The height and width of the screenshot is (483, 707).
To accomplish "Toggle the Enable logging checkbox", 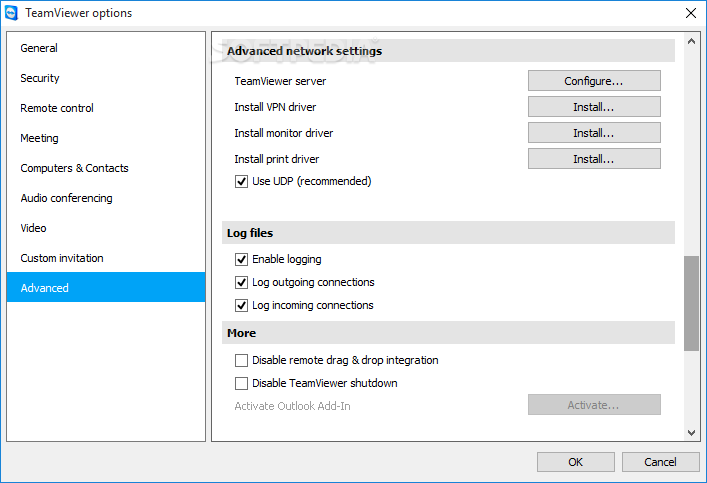I will click(241, 259).
